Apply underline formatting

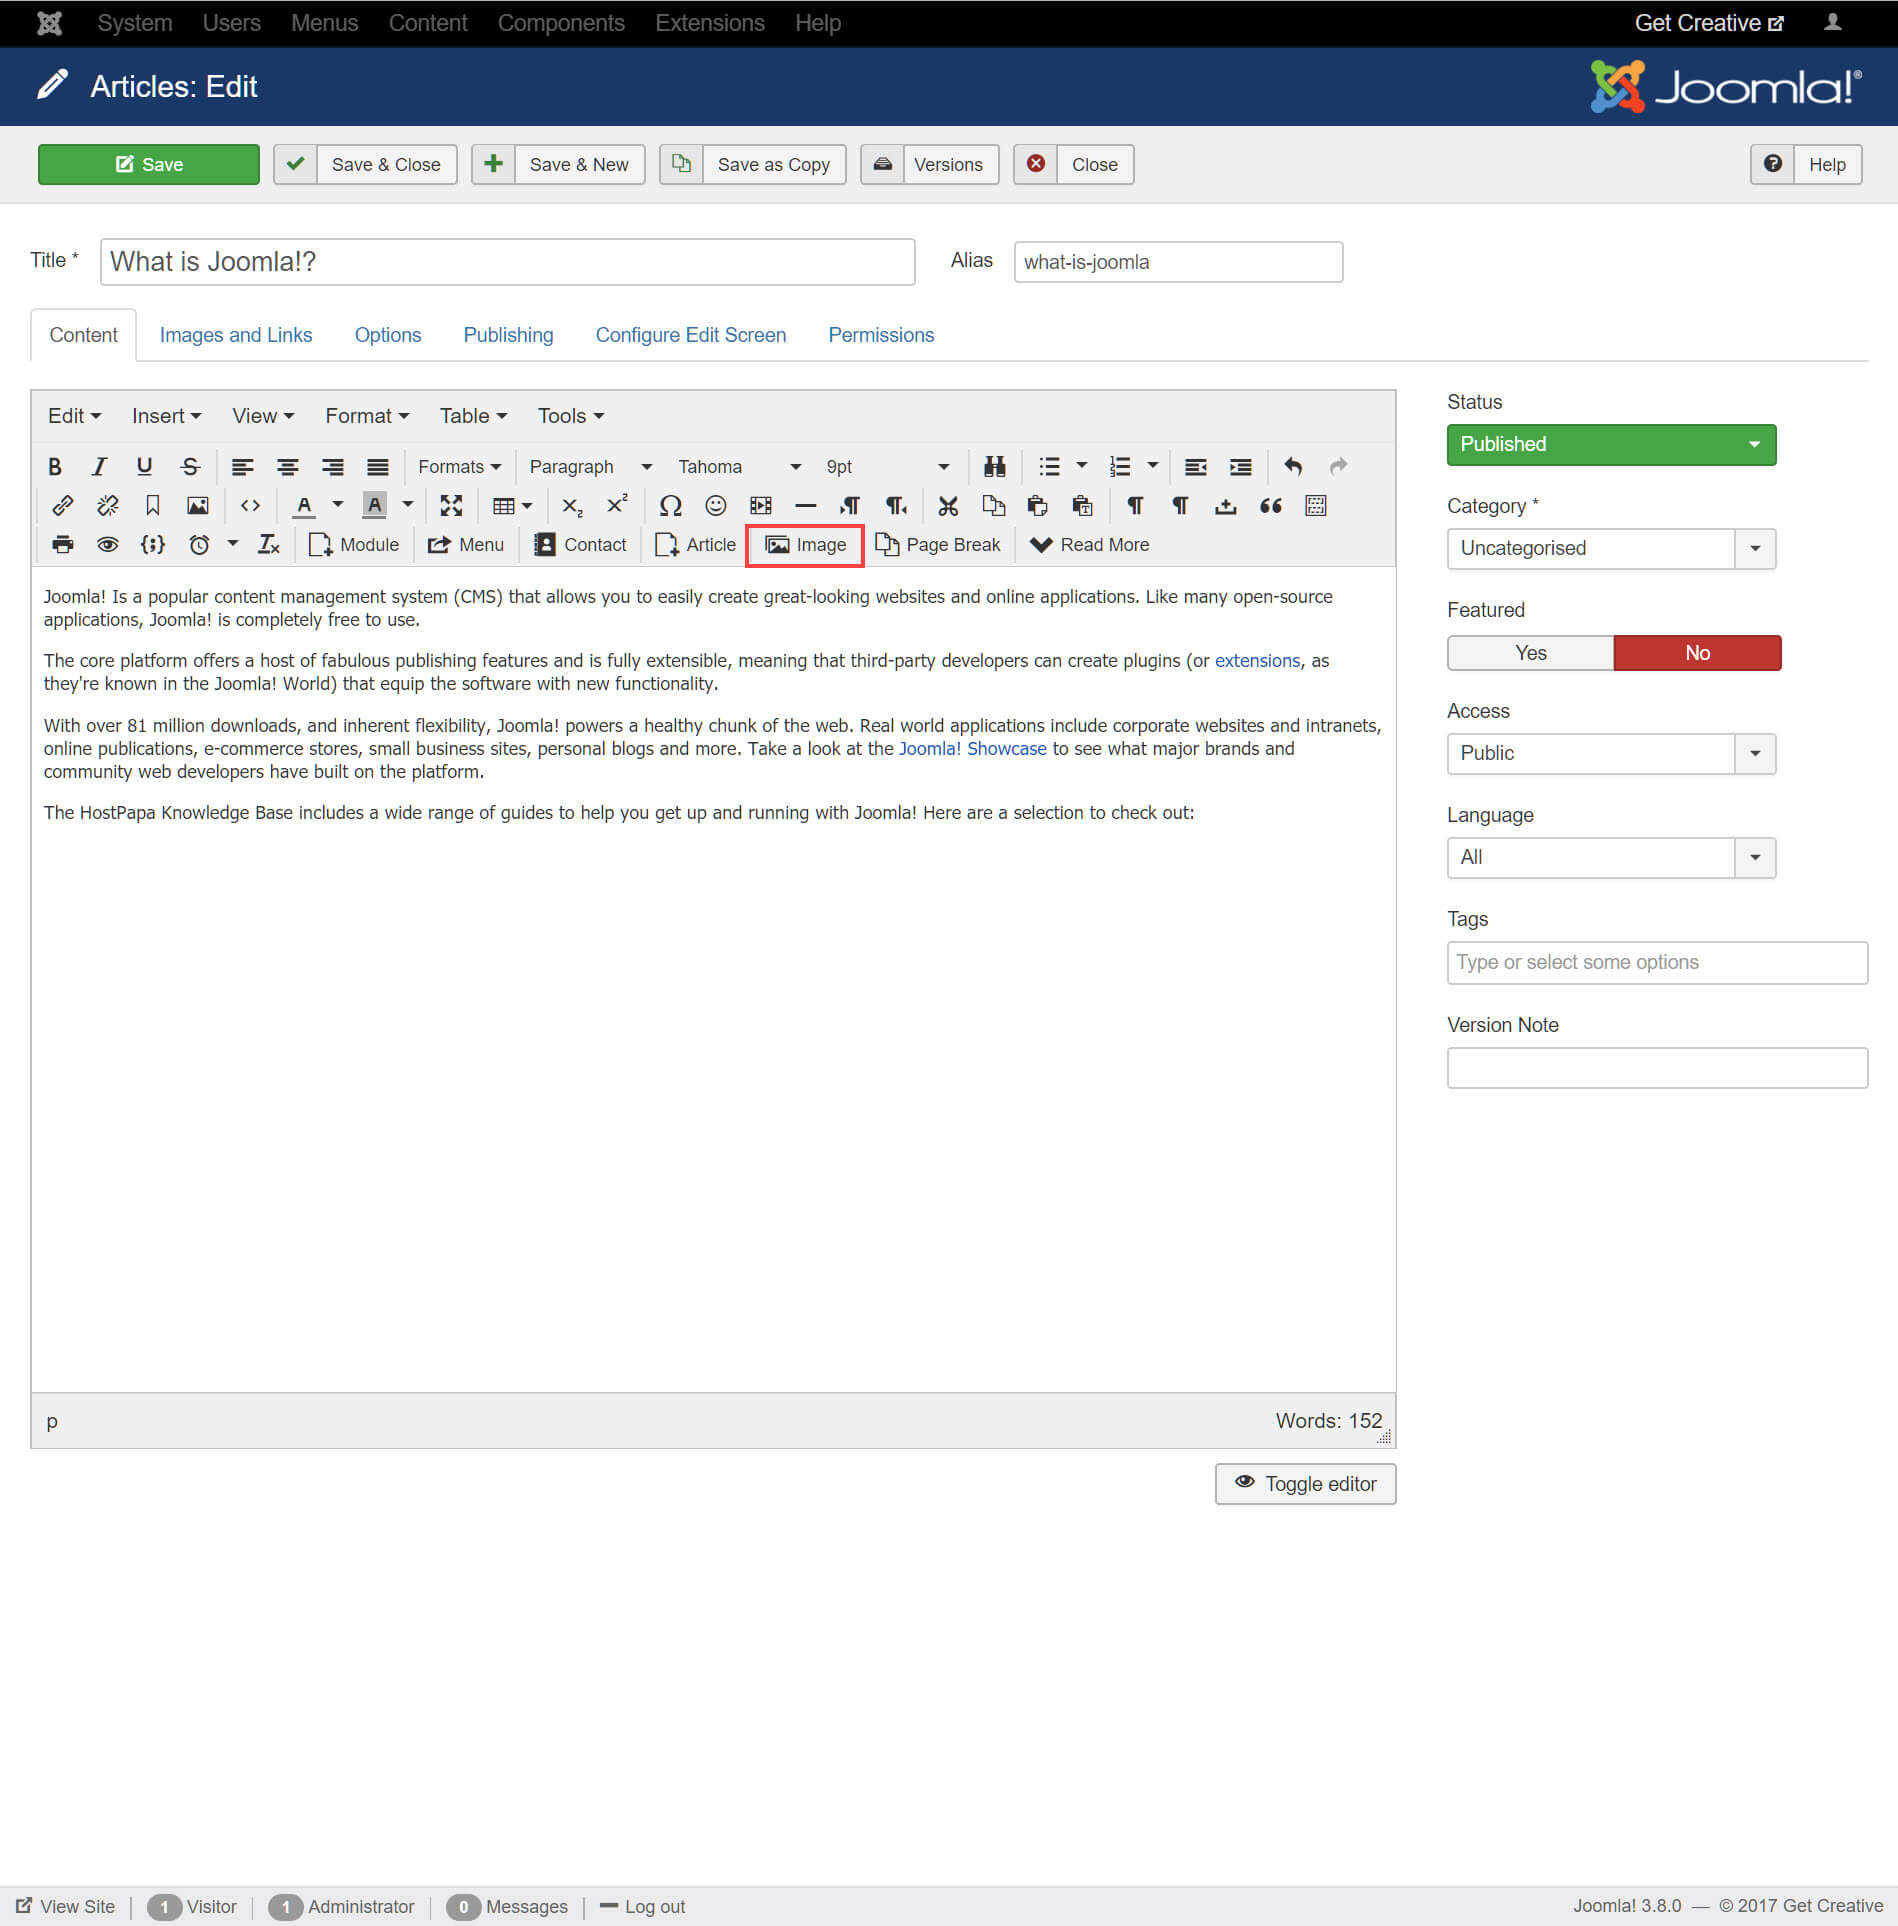[x=144, y=467]
